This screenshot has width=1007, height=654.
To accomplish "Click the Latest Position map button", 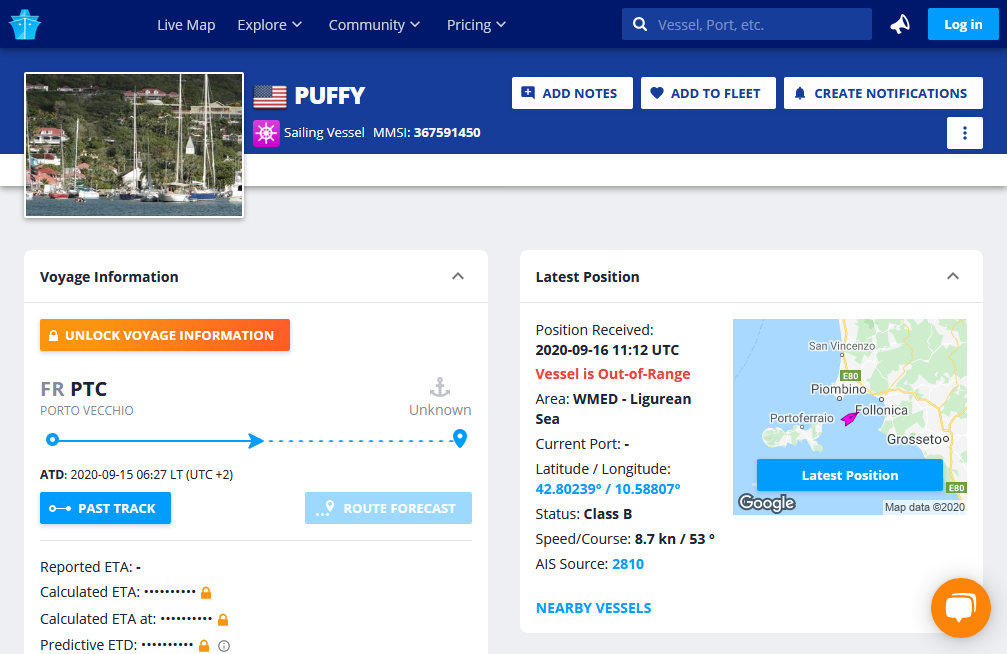I will click(850, 475).
